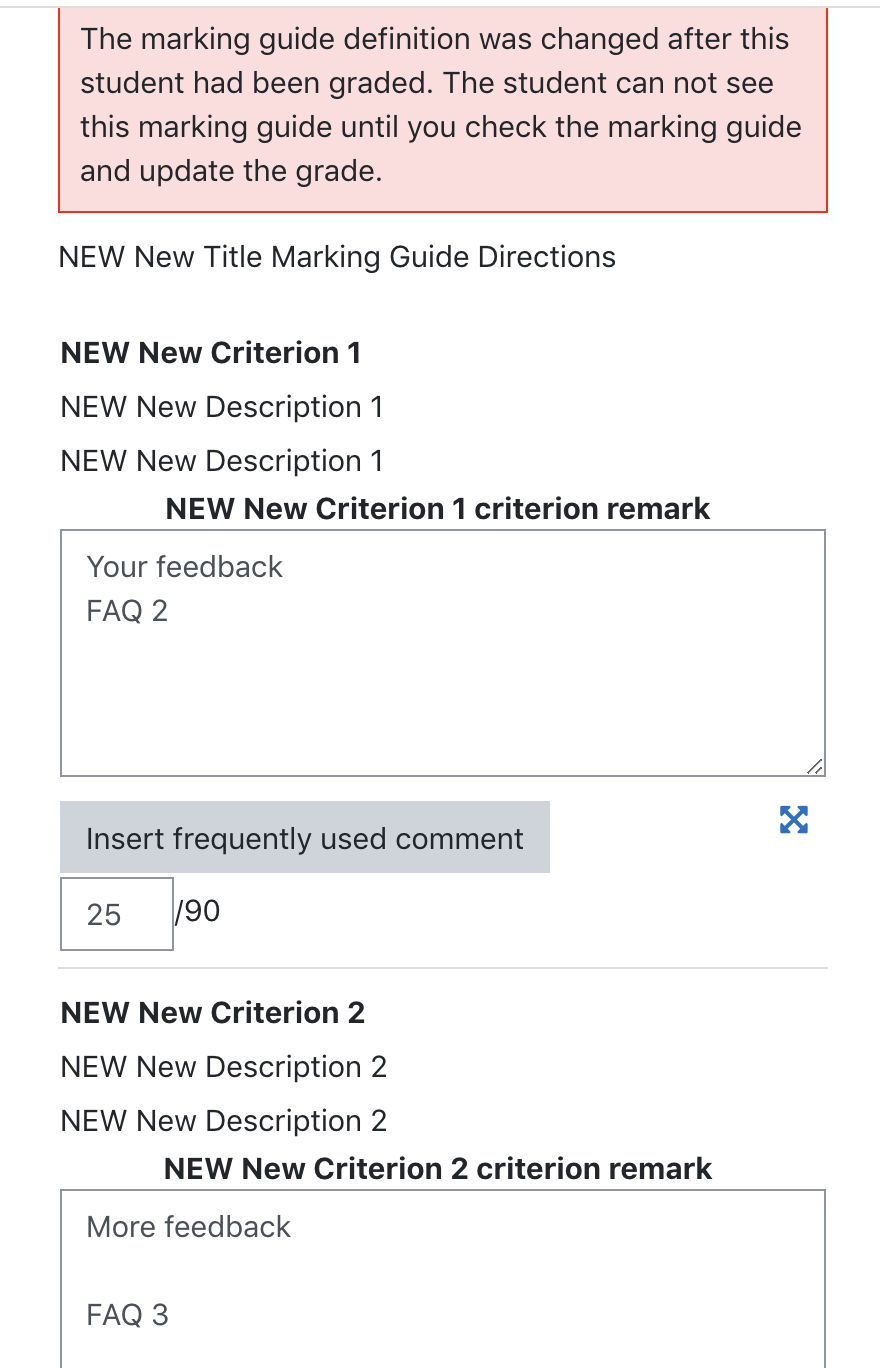Screen dimensions: 880x1368
Task: Click NEW New Criterion 1 heading
Action: tap(211, 353)
